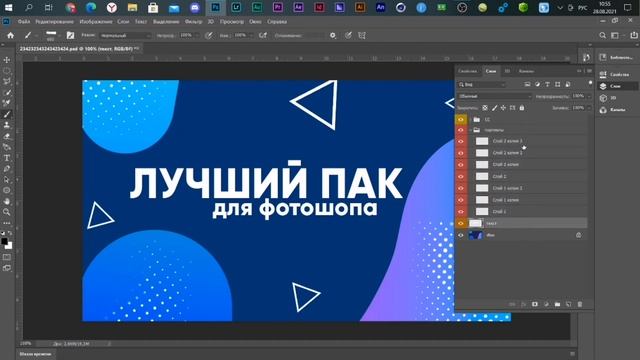Create a new layer icon at panel bottom
This screenshot has width=640, height=360.
[x=568, y=304]
